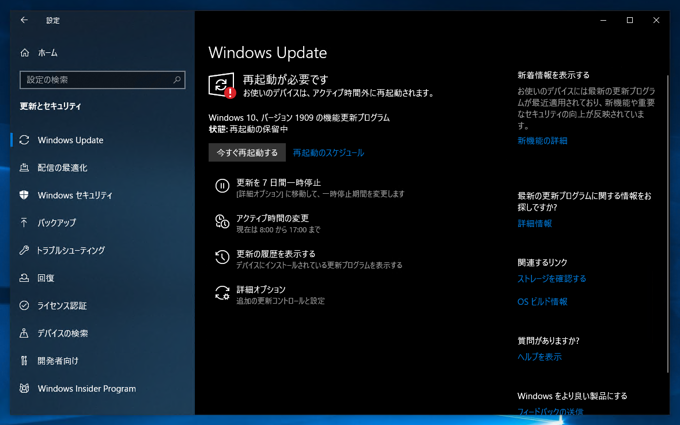Click the 配信の最適化 icon
This screenshot has width=680, height=425.
[x=24, y=168]
